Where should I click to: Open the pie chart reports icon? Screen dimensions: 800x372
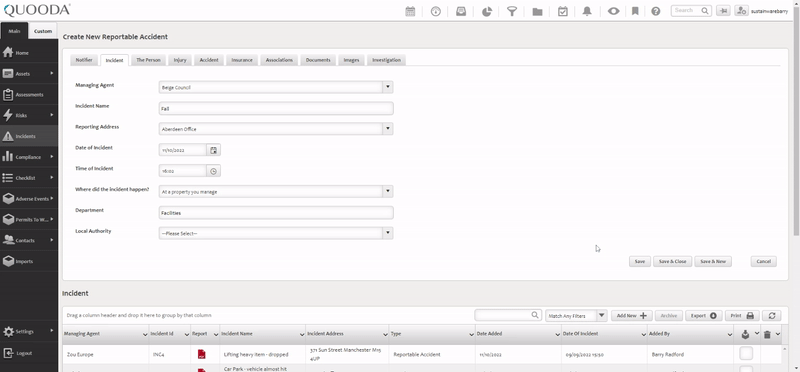coord(486,11)
